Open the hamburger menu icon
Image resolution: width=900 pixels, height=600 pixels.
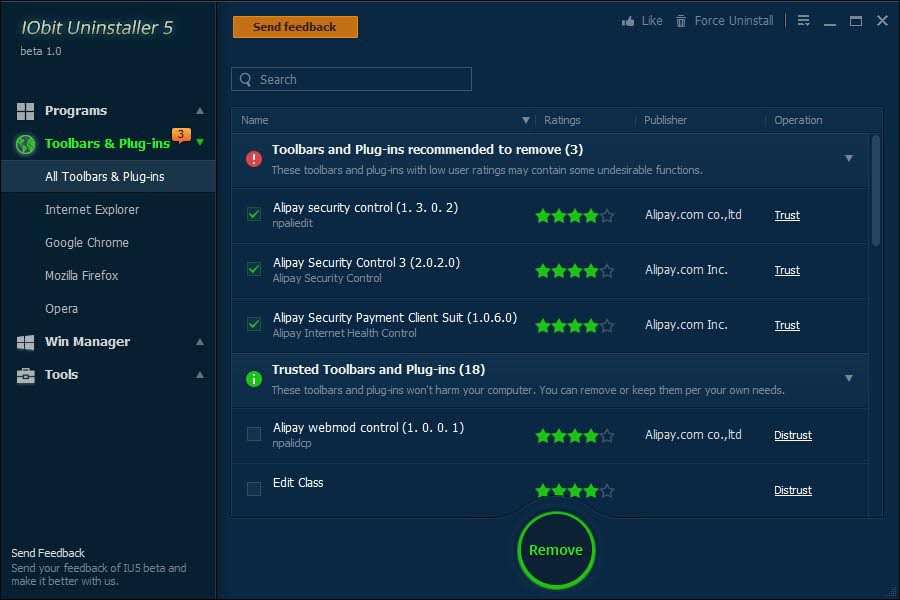tap(804, 21)
